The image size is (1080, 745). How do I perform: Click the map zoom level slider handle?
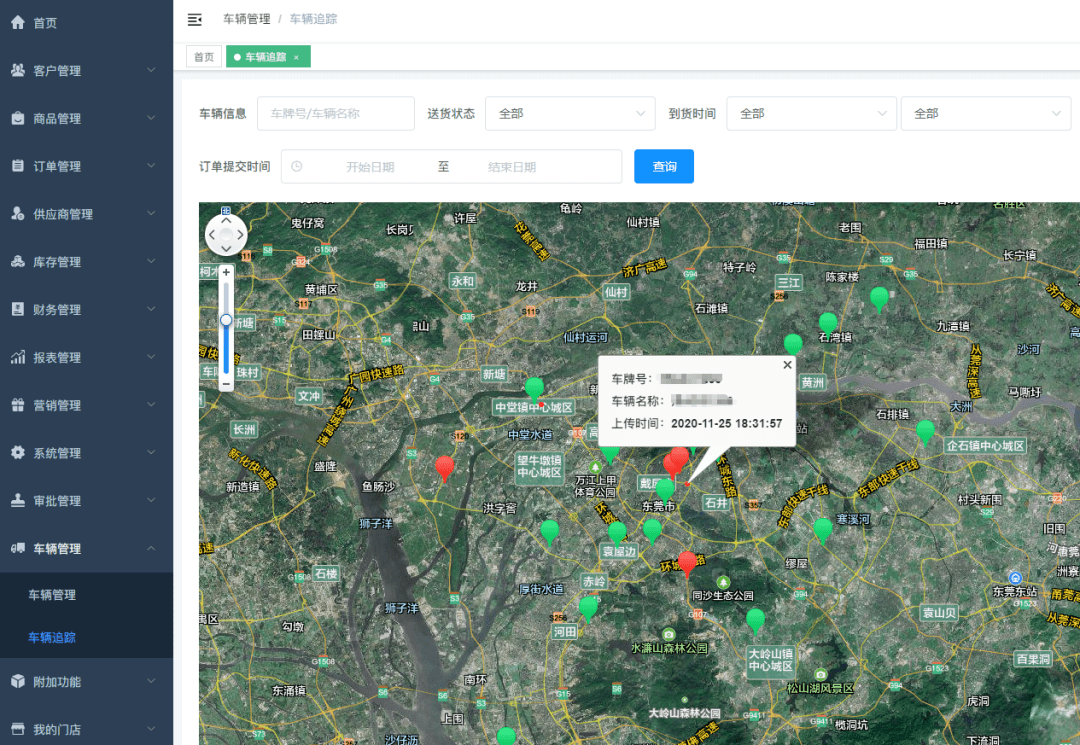click(x=226, y=320)
